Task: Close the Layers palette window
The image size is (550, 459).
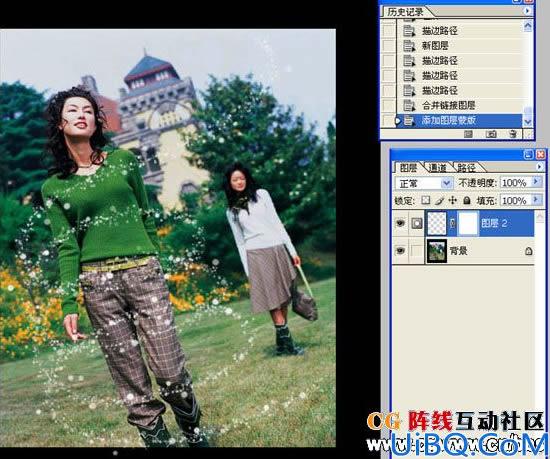Action: coord(541,155)
